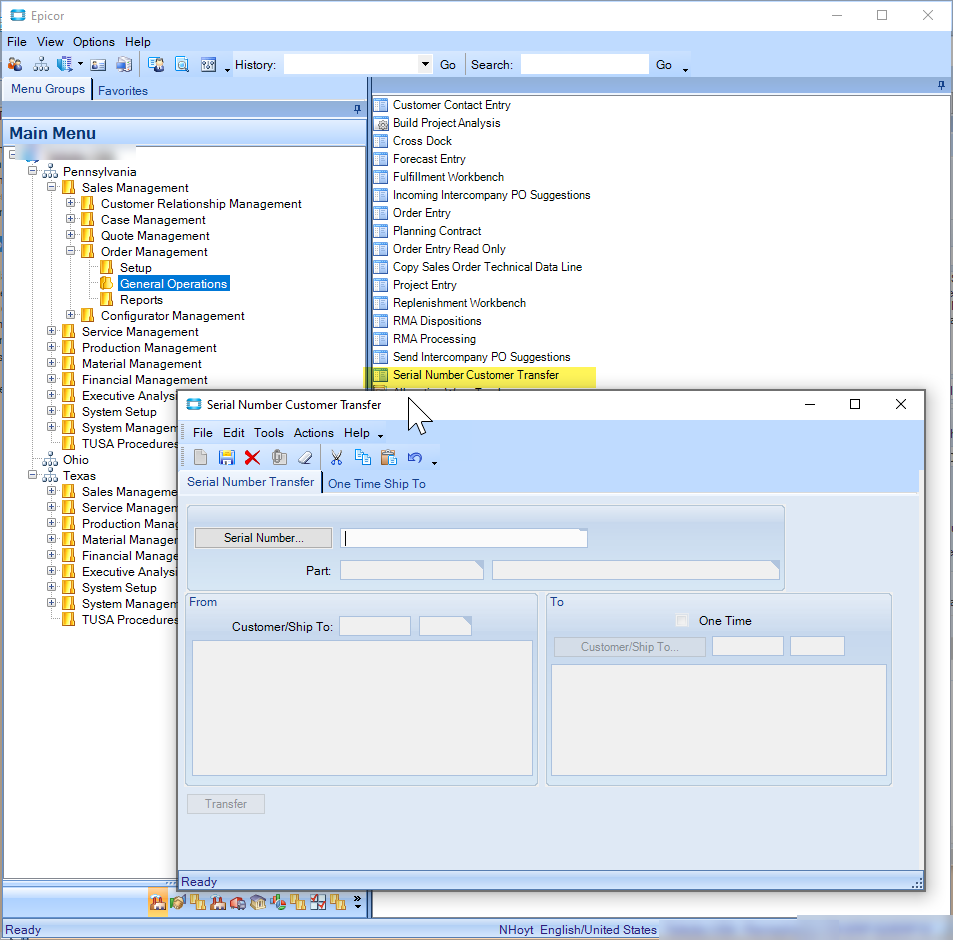This screenshot has height=940, width=953.
Task: Expand Customer Relationship Management node
Action: click(71, 202)
